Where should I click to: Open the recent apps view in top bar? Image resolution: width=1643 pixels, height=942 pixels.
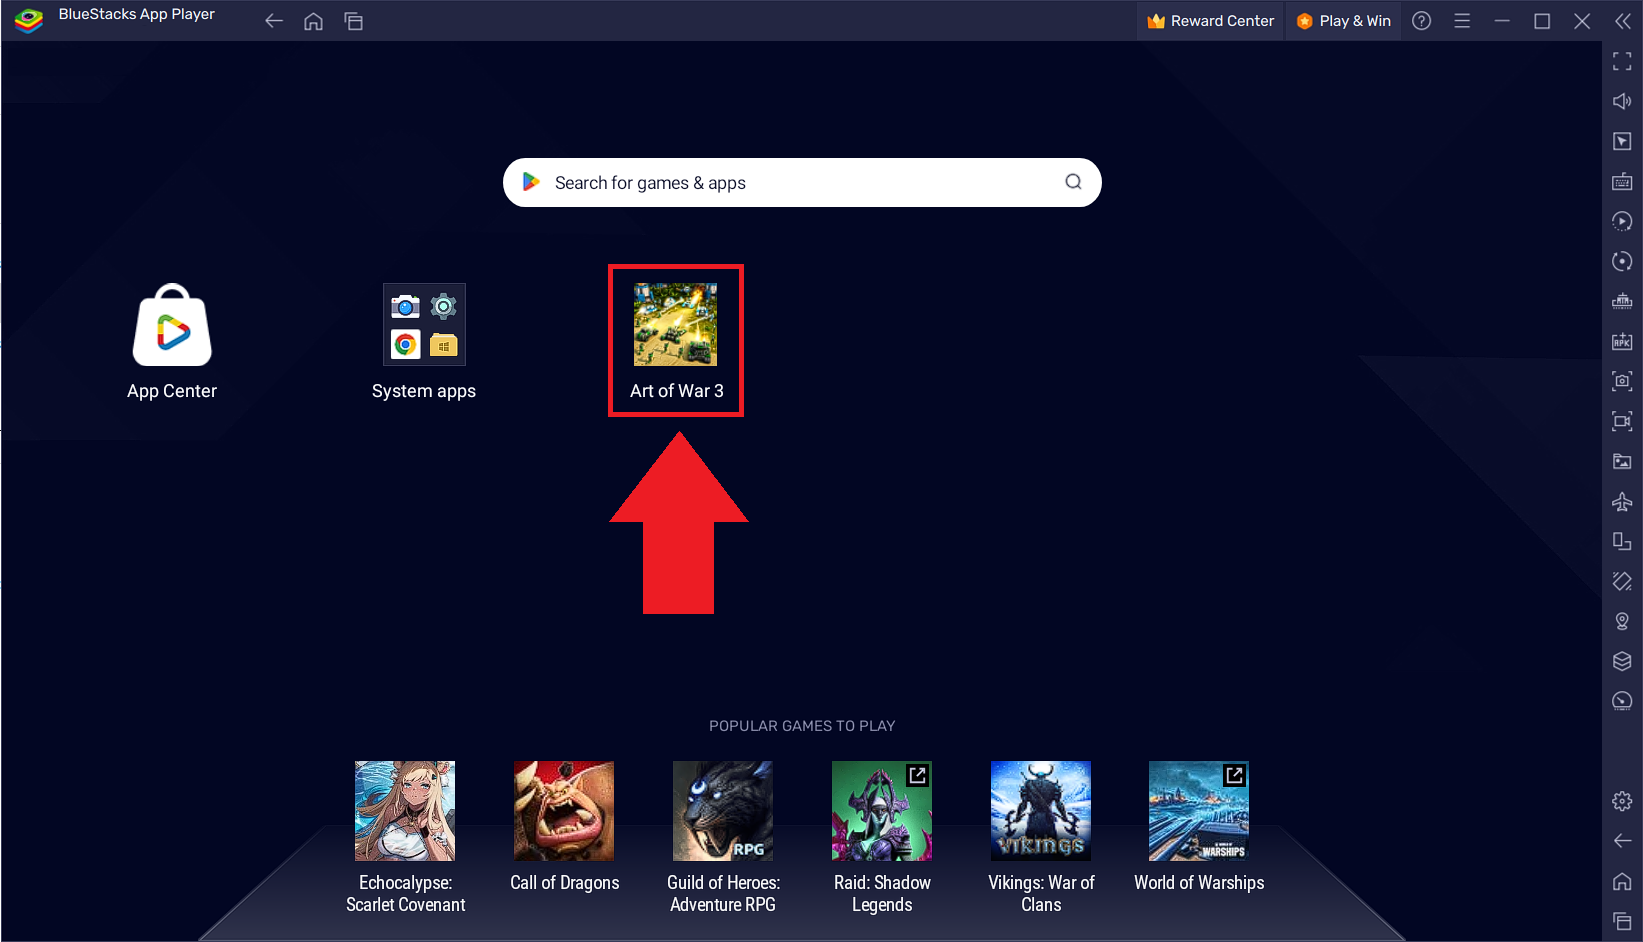(353, 20)
